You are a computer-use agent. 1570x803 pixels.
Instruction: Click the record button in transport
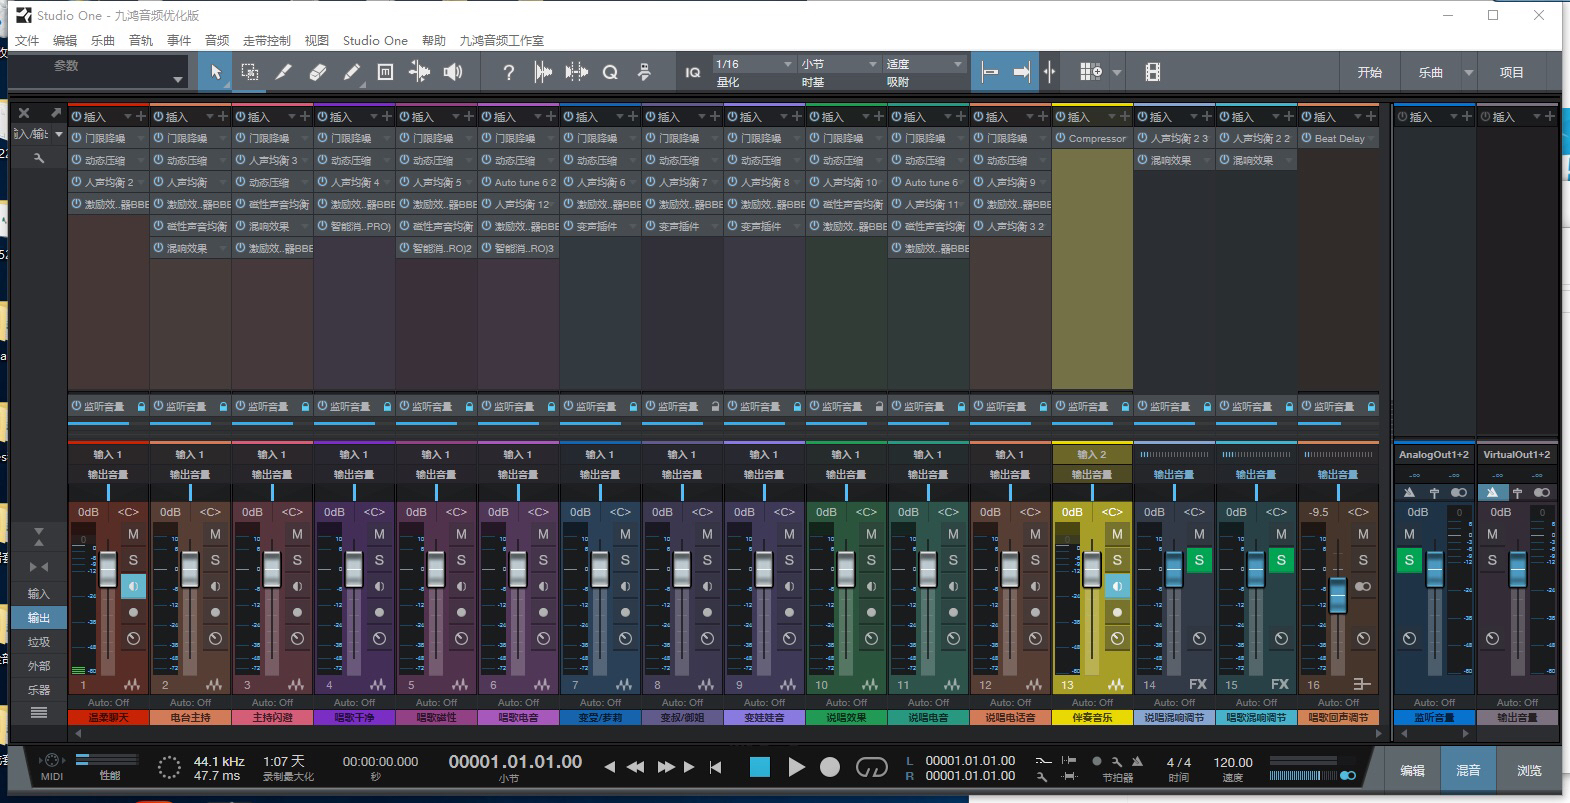click(x=830, y=767)
